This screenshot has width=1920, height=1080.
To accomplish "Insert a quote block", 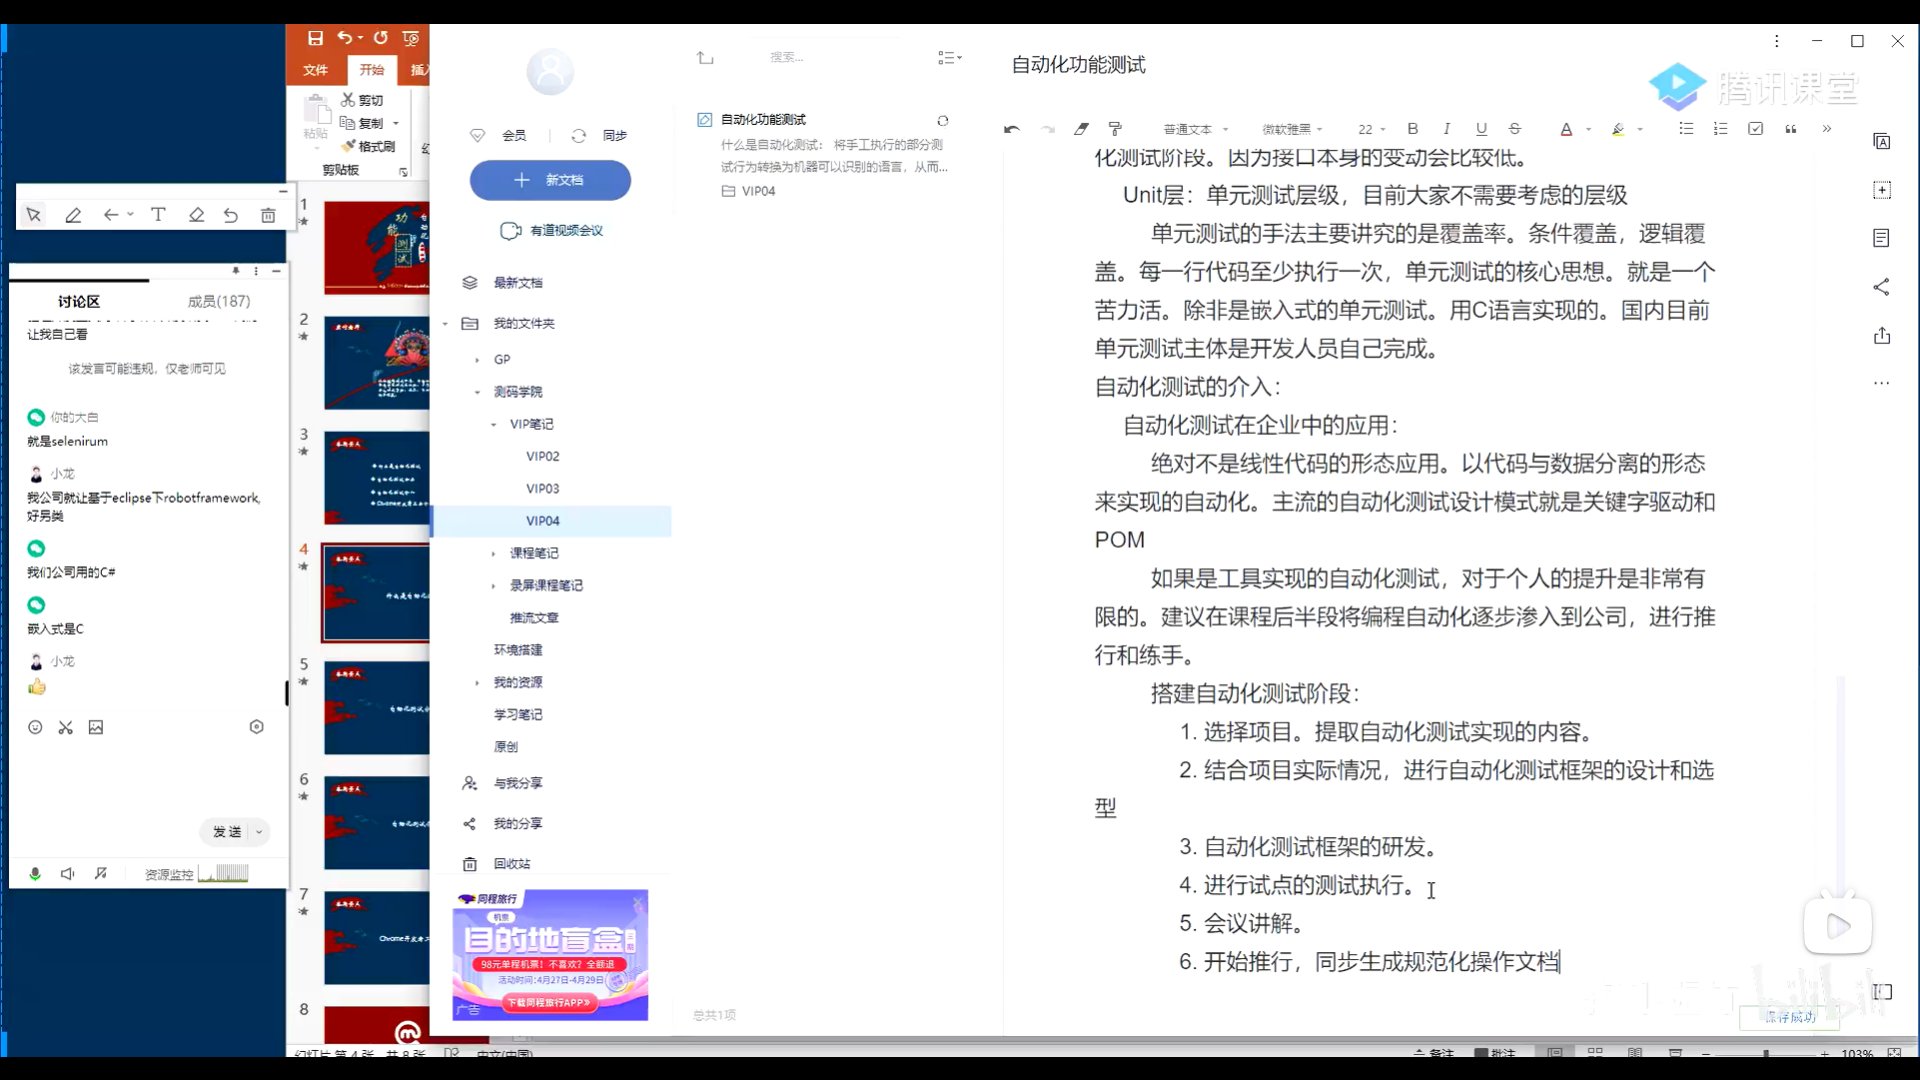I will tap(1790, 129).
